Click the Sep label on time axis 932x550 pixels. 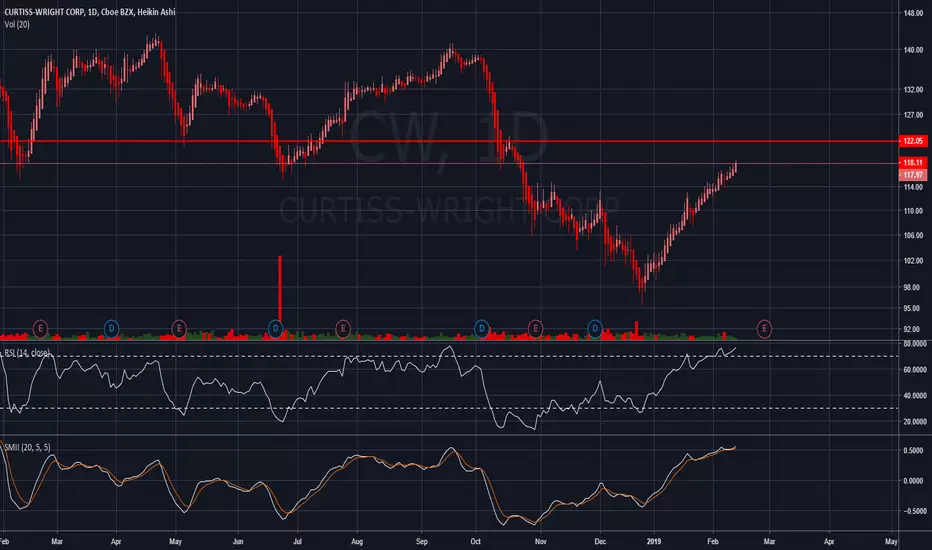421,542
